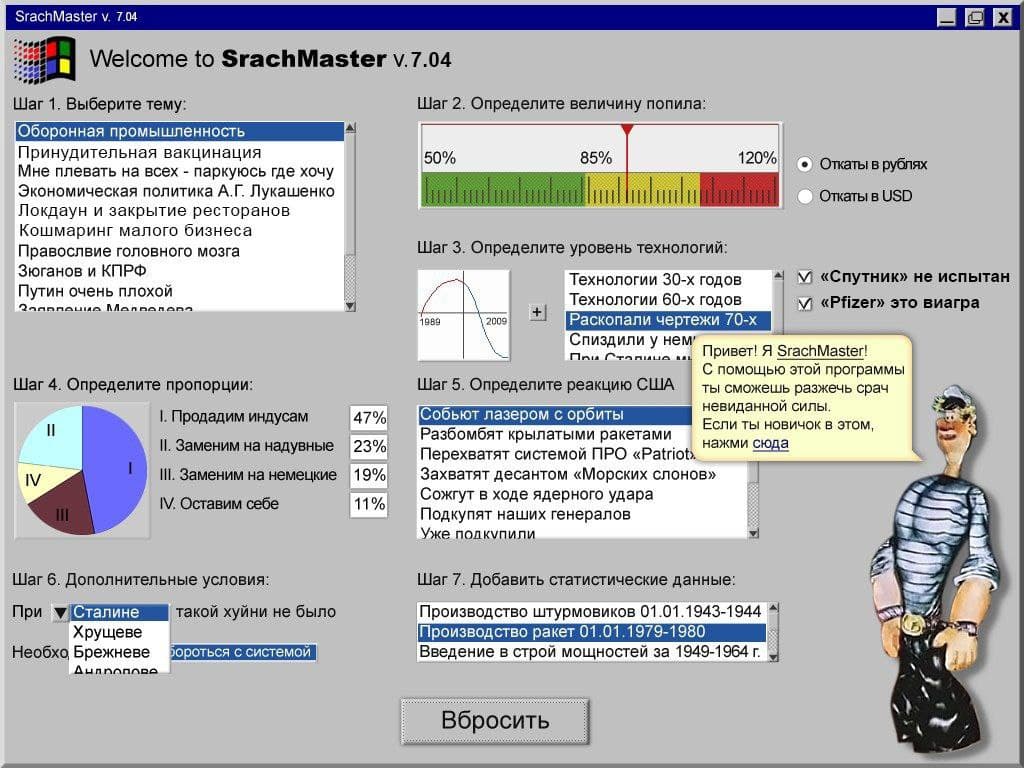
Task: Click the plus button beside the graph
Action: (537, 312)
